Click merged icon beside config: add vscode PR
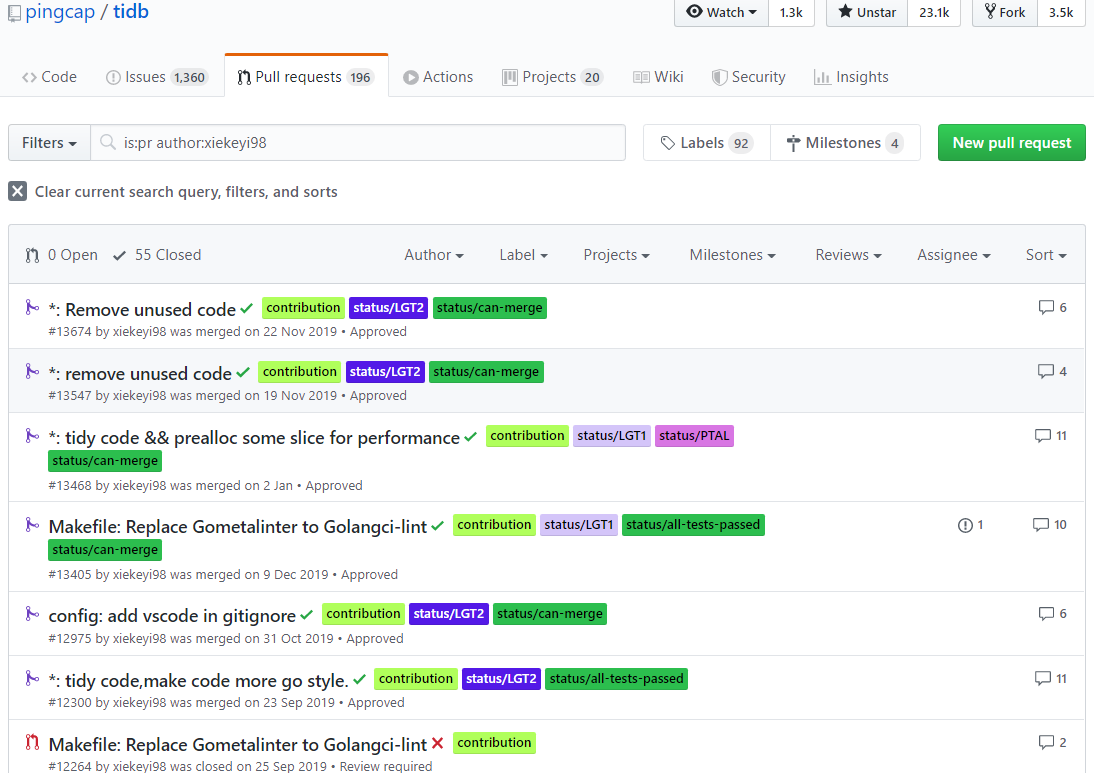 click(32, 614)
